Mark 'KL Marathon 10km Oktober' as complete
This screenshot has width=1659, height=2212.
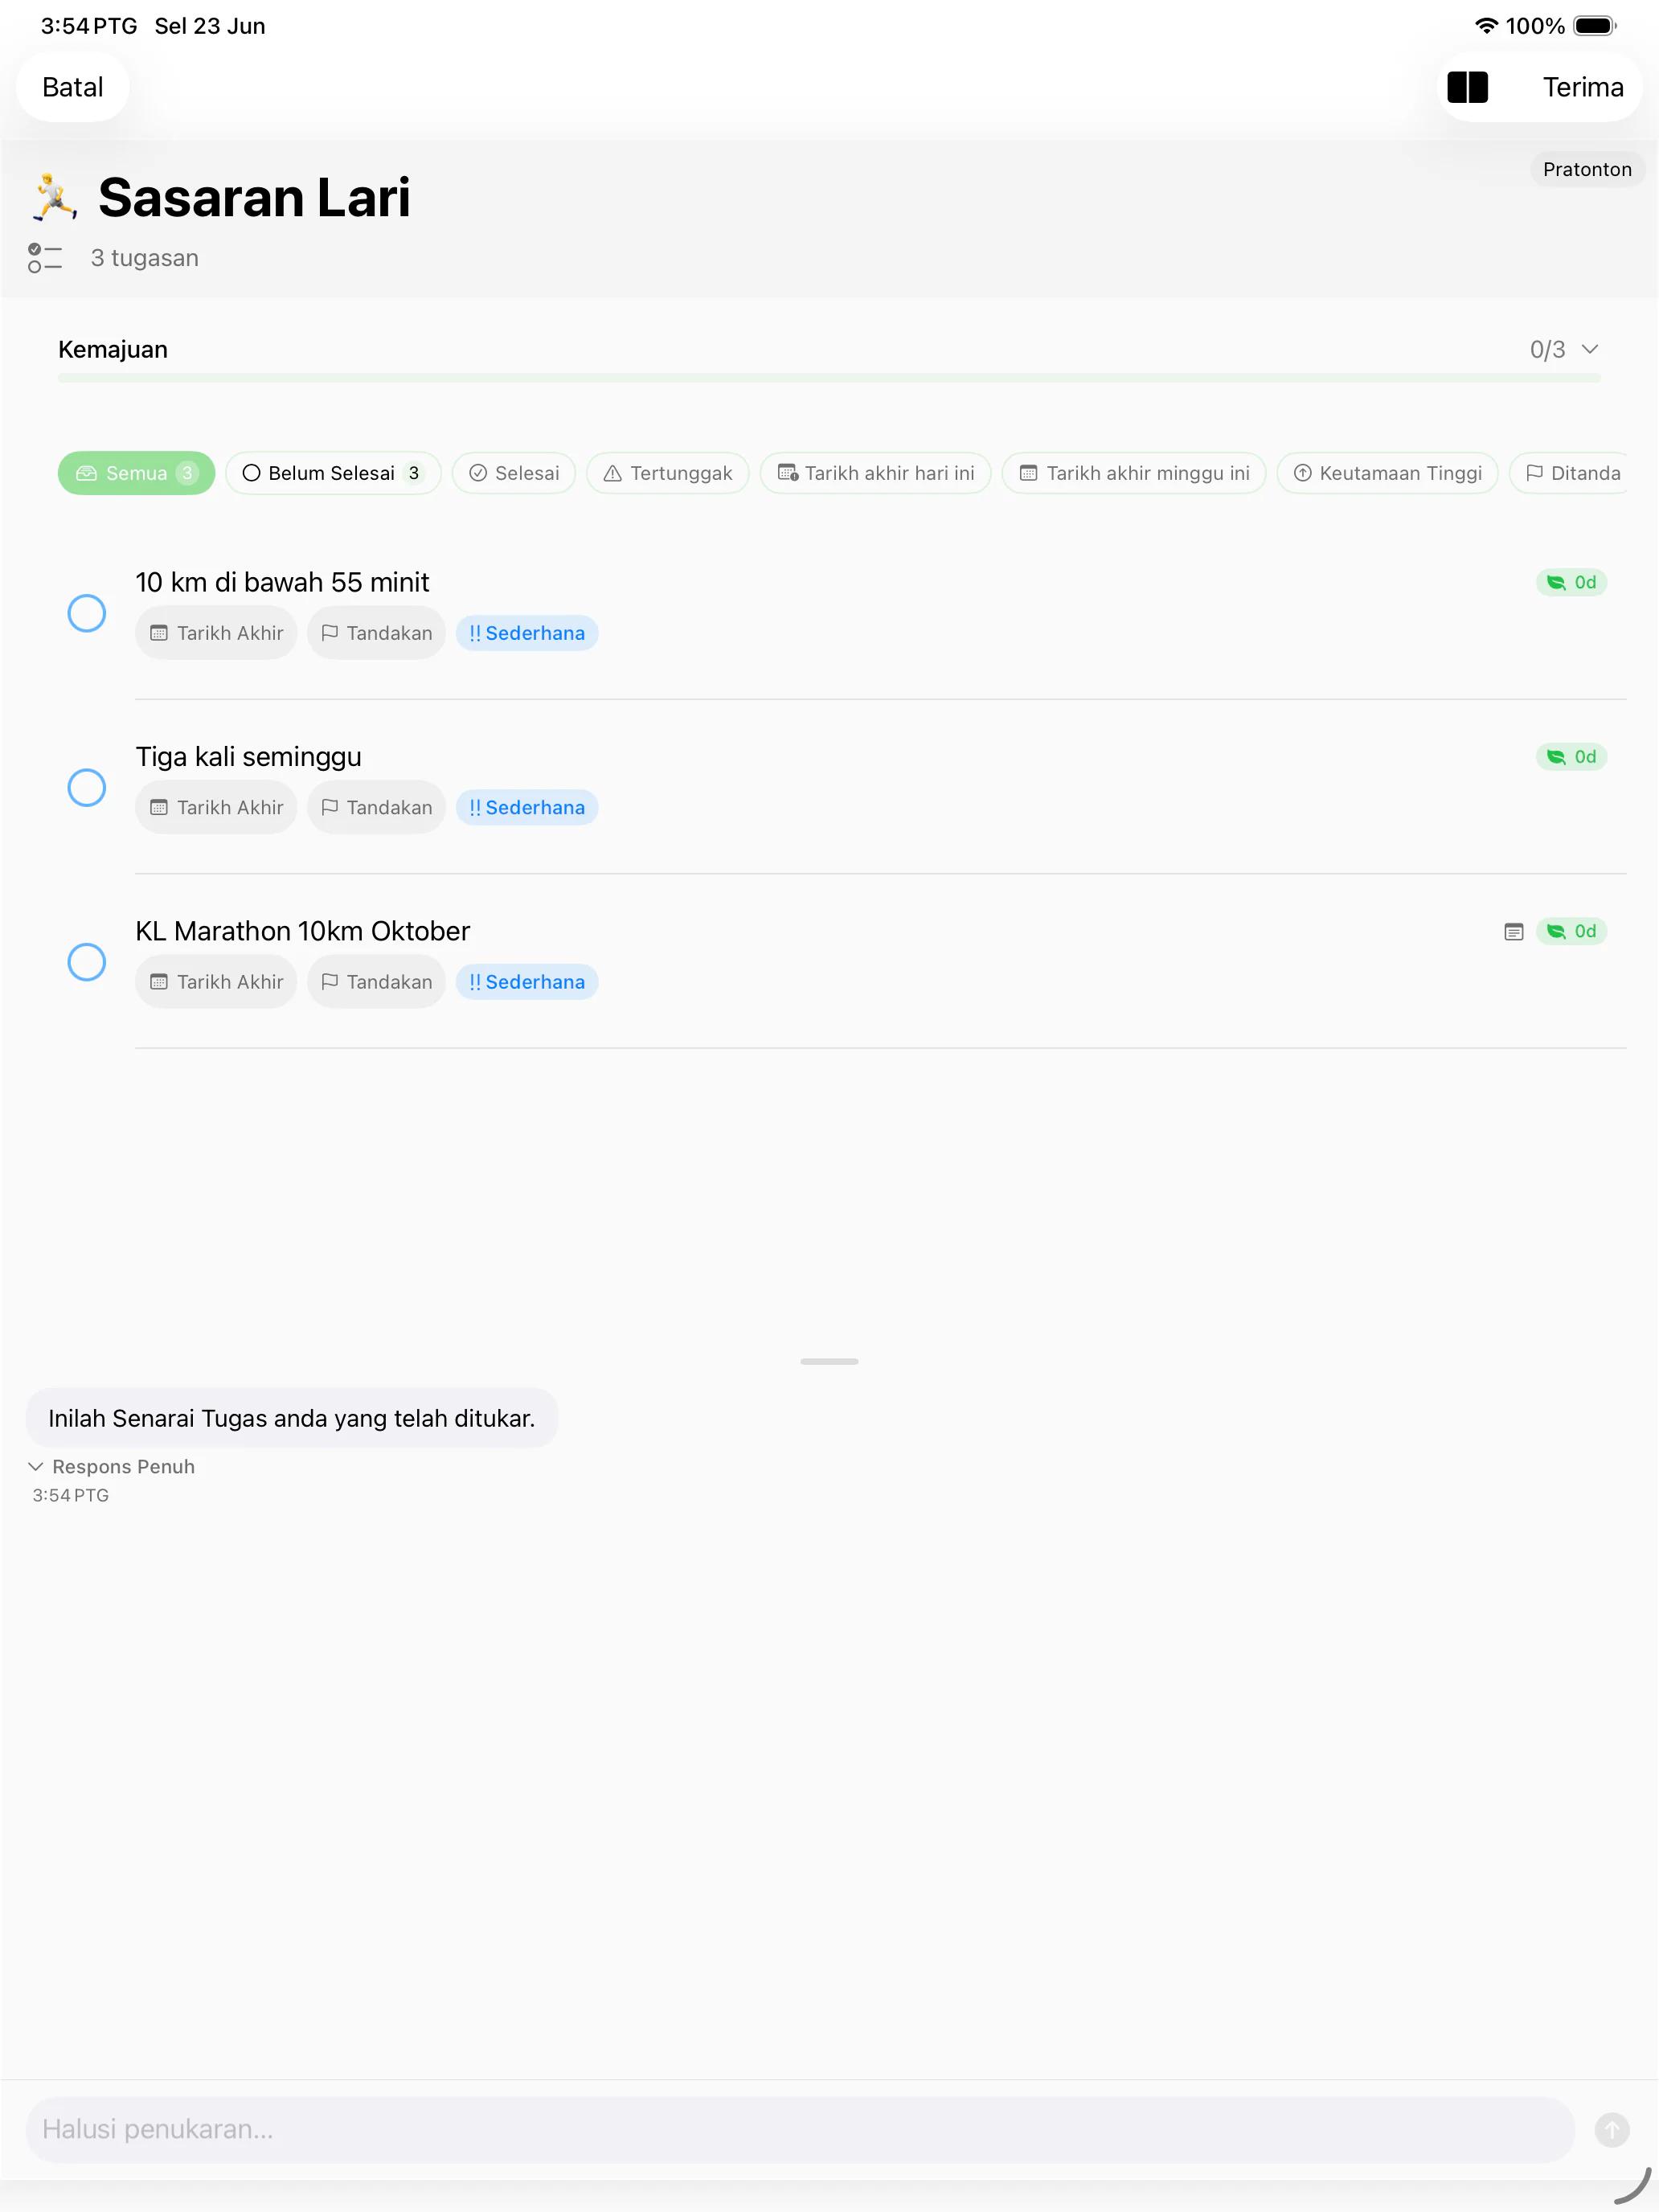(x=87, y=962)
